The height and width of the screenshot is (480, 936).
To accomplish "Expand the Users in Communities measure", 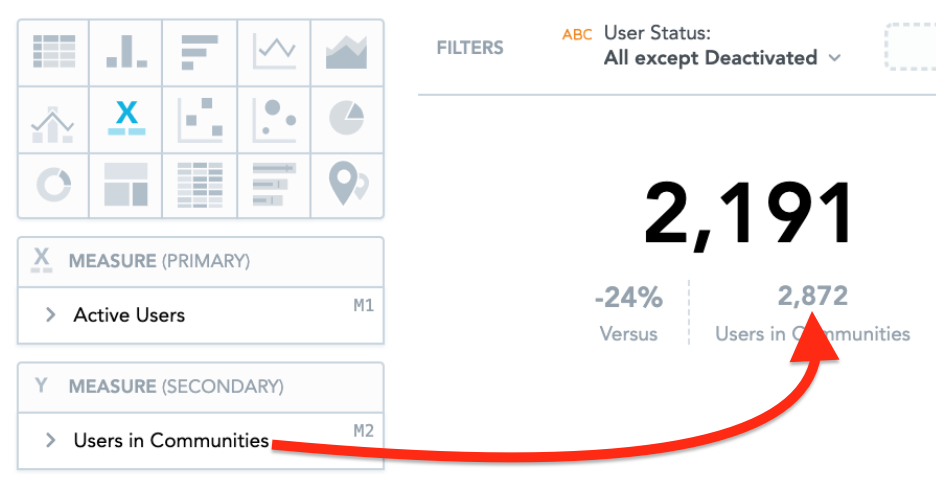I will [50, 441].
